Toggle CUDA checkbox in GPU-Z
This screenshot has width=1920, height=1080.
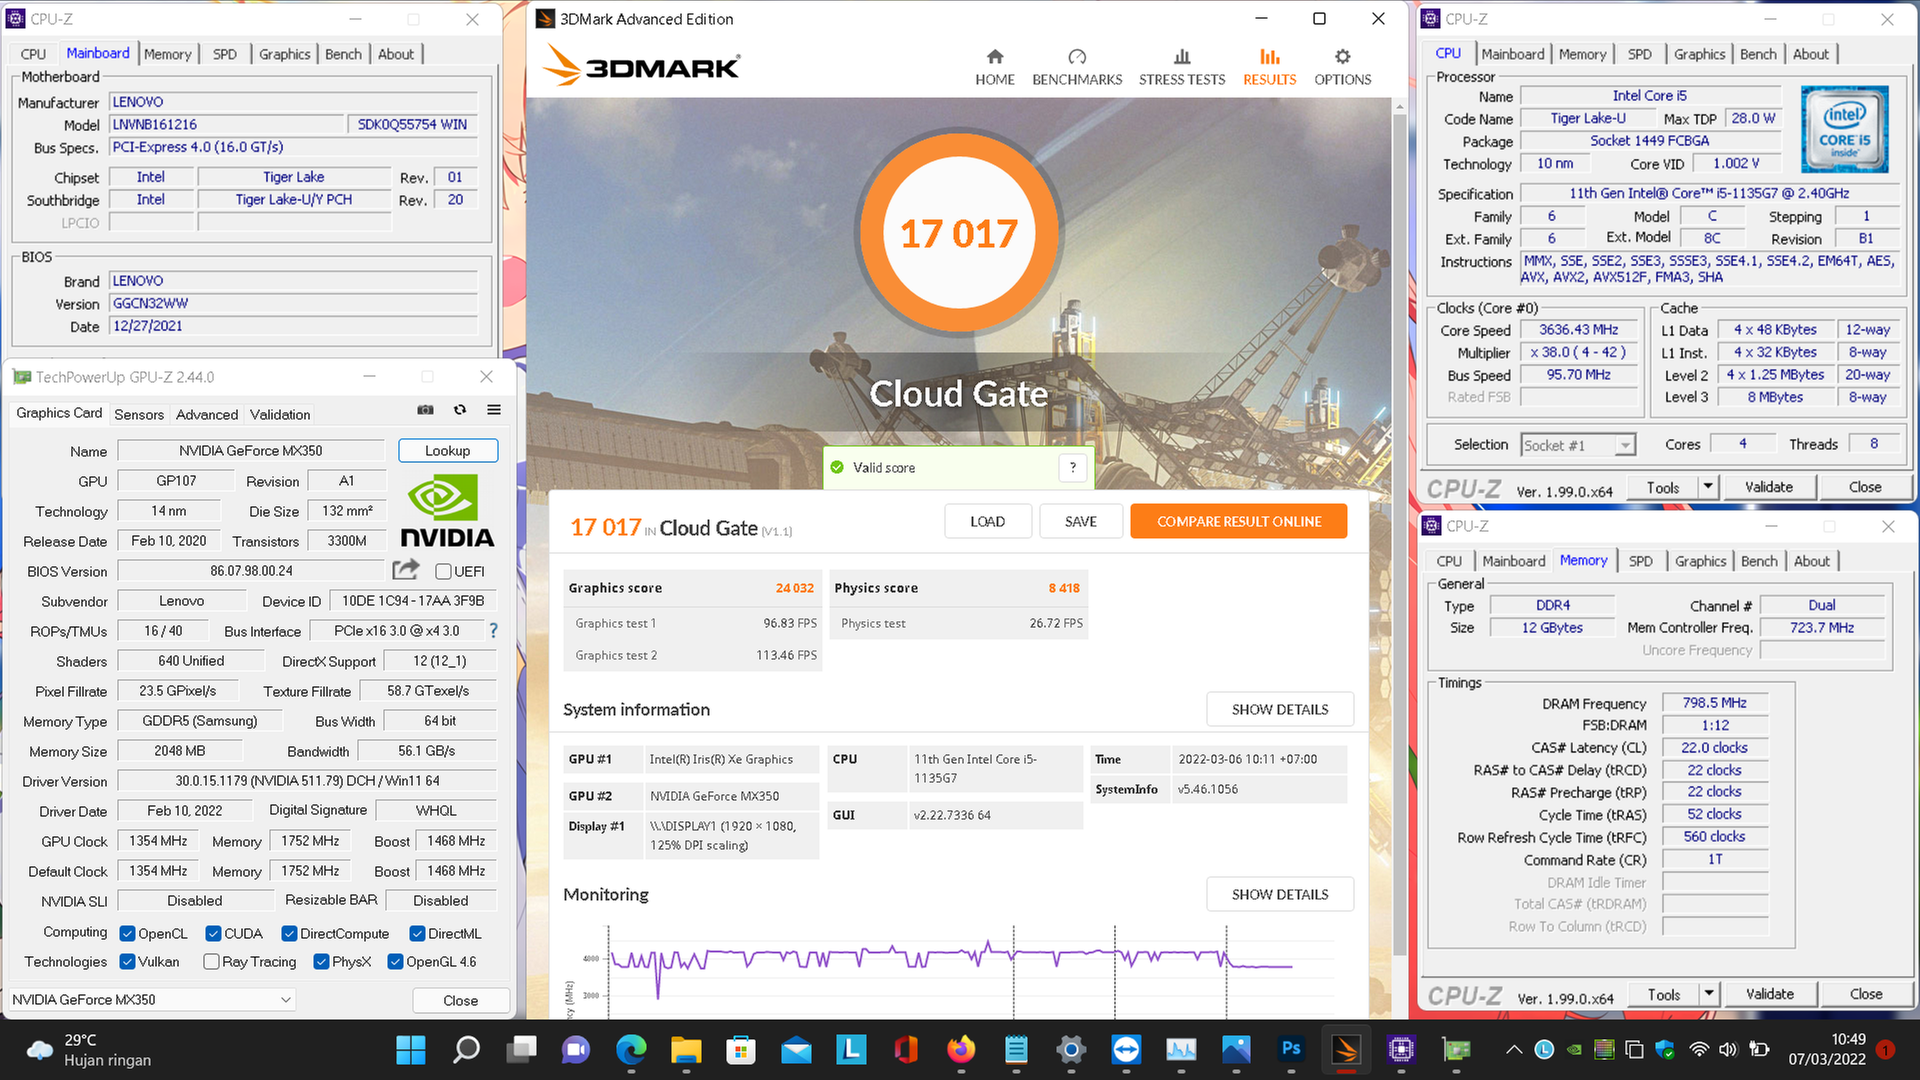click(213, 933)
